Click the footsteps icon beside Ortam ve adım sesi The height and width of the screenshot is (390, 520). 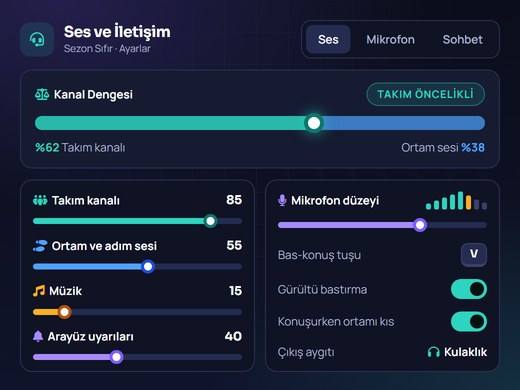[x=40, y=246]
